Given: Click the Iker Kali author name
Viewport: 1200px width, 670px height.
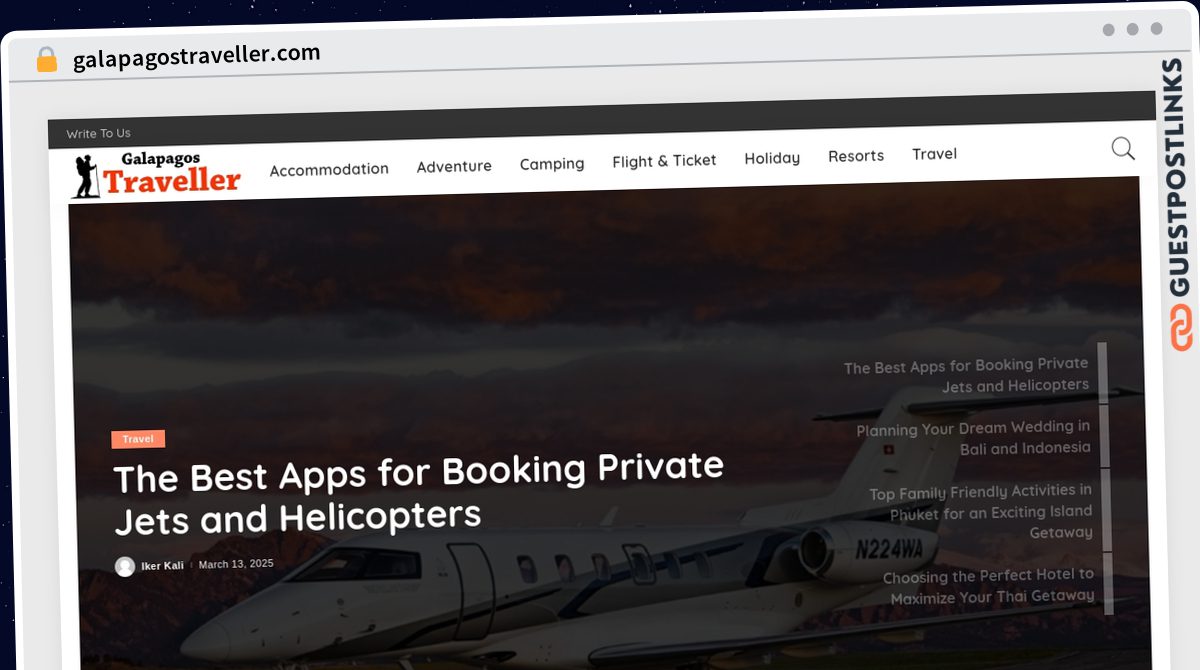Looking at the screenshot, I should click(162, 566).
